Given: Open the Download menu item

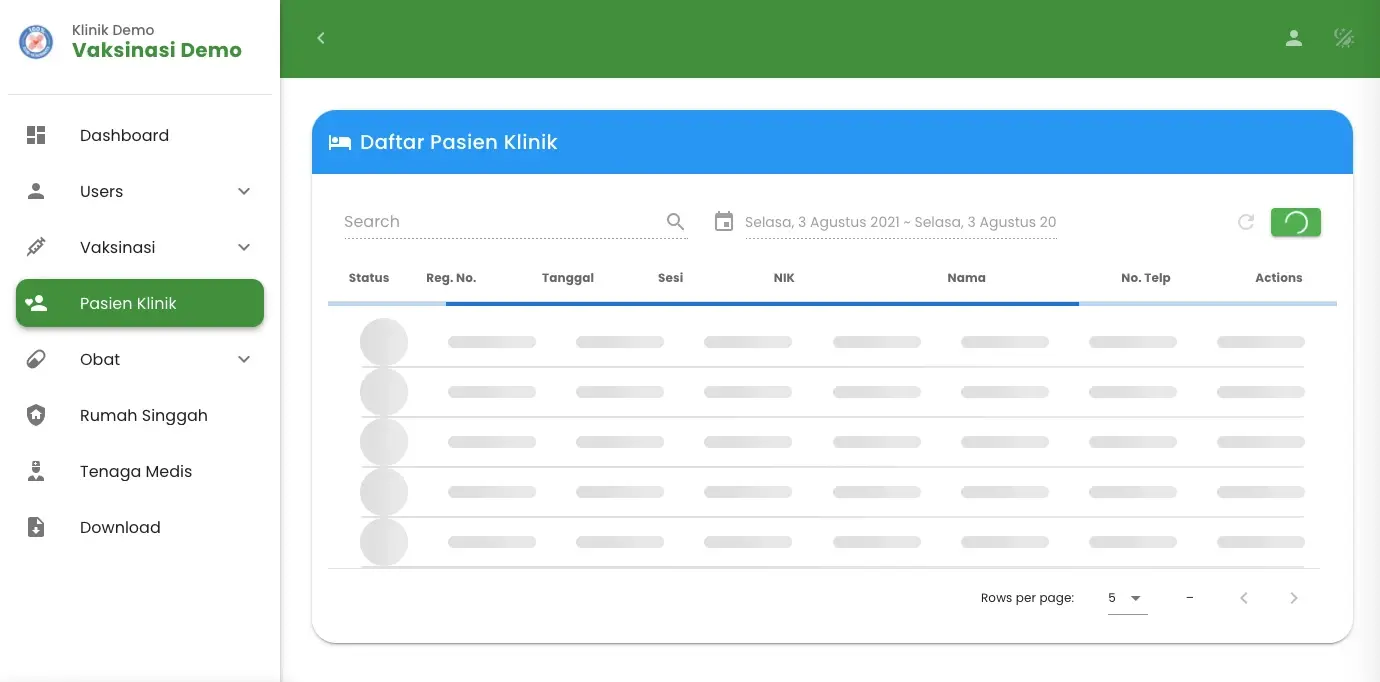Looking at the screenshot, I should click(x=140, y=527).
